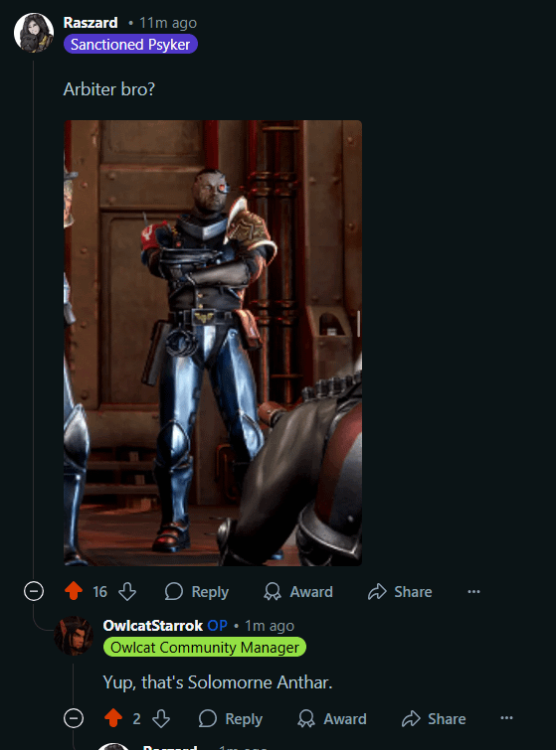Reply to OwlcatStarrok's comment
Image resolution: width=556 pixels, height=750 pixels.
pyautogui.click(x=231, y=718)
